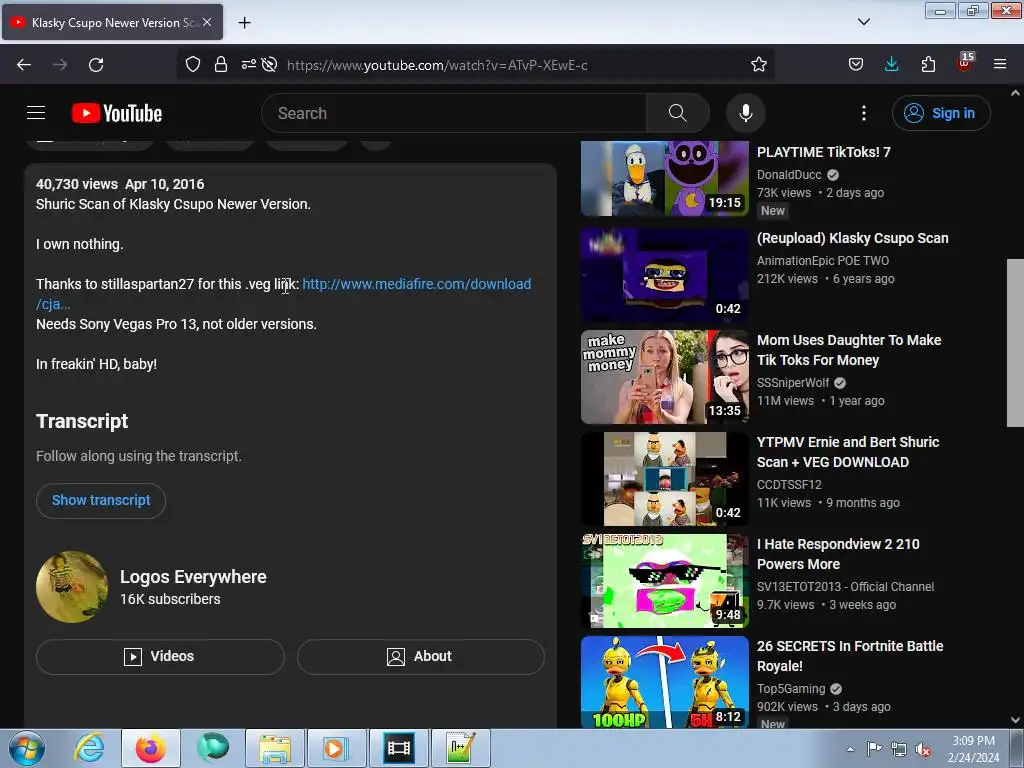Save page to Pocket
Image resolution: width=1024 pixels, height=768 pixels.
856,65
